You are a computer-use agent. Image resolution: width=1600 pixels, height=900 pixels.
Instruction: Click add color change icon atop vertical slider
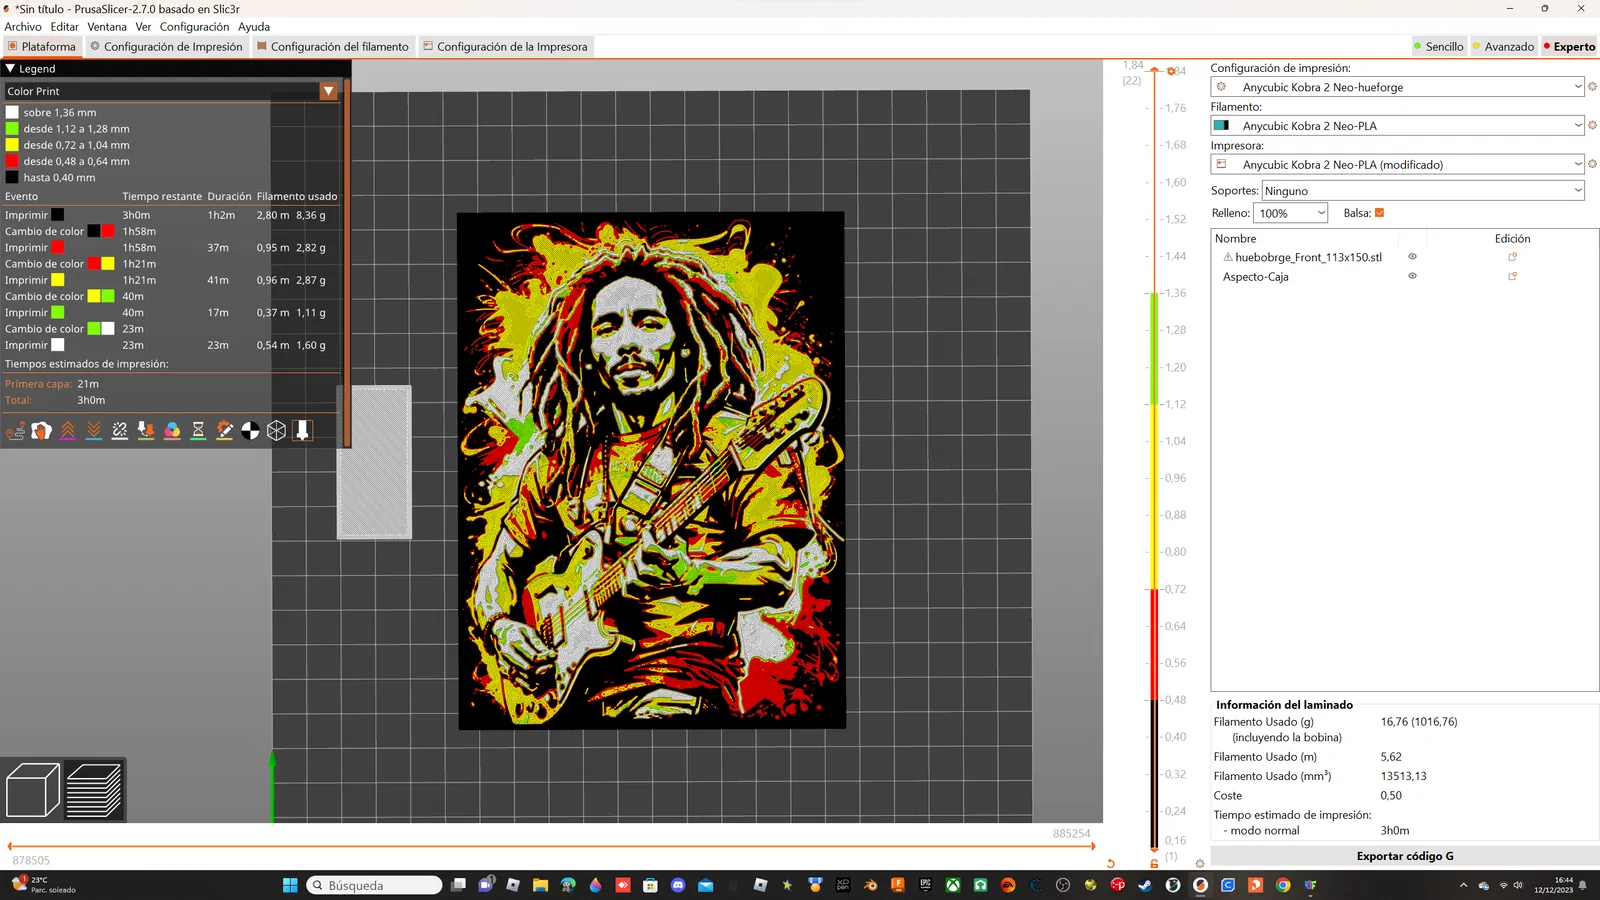[1172, 71]
